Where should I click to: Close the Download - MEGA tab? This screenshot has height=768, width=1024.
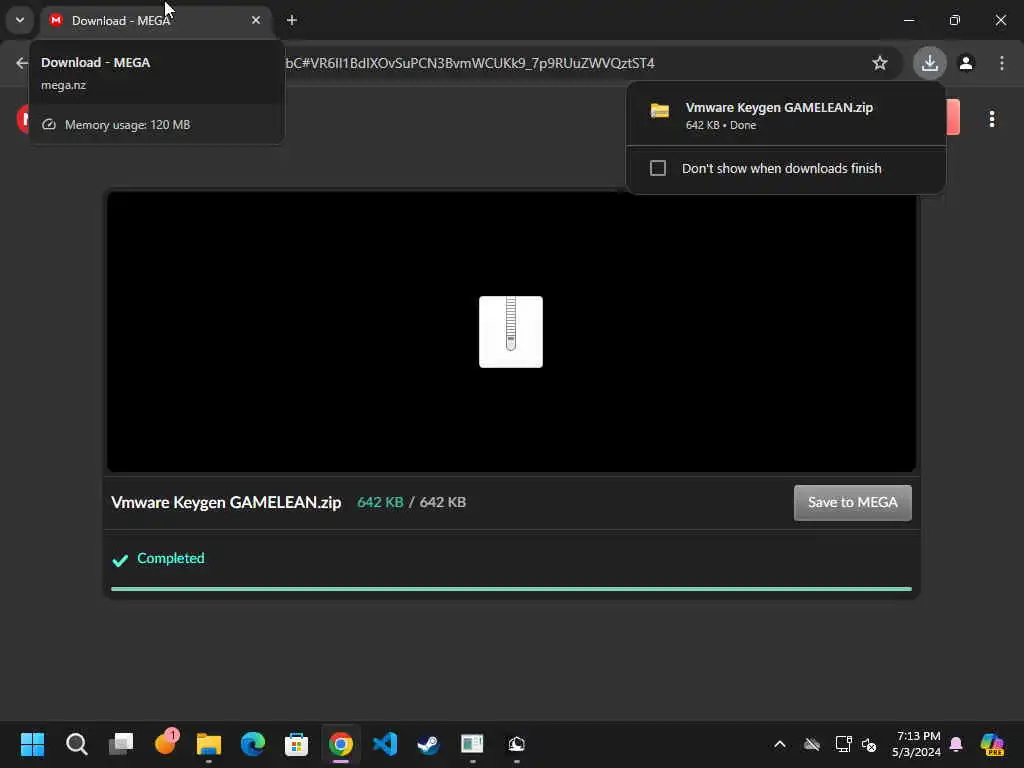point(256,20)
